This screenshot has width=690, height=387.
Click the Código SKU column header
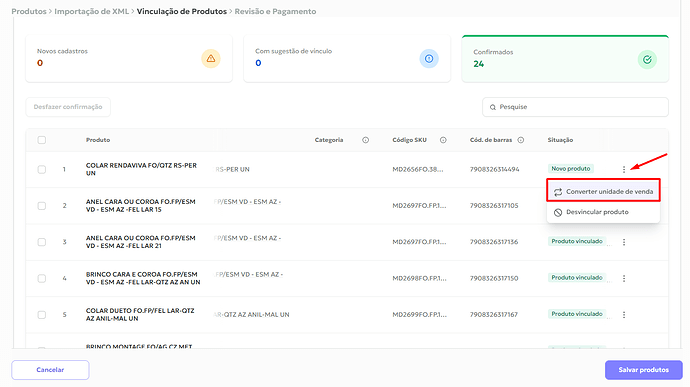tap(409, 140)
